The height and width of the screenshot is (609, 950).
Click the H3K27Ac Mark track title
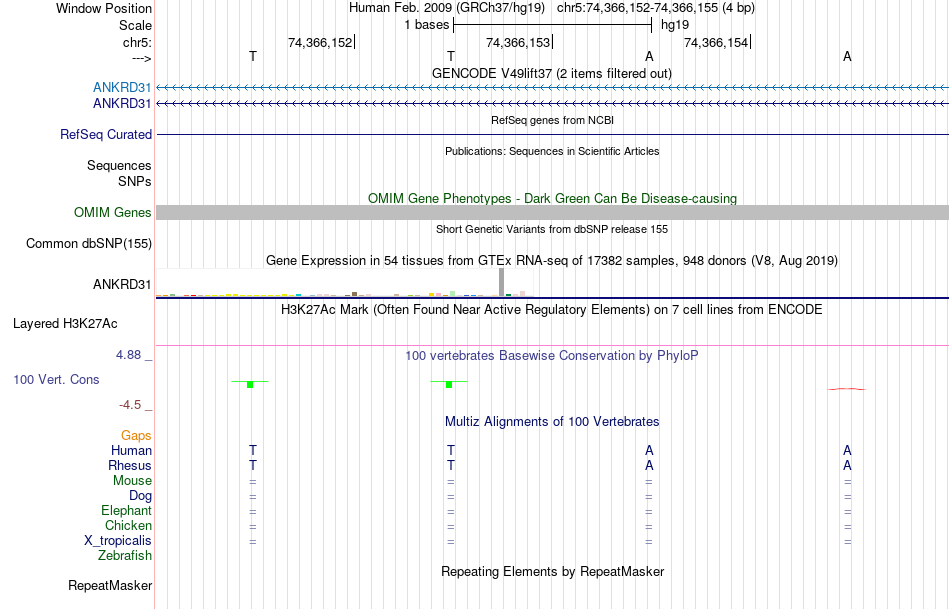pyautogui.click(x=552, y=310)
